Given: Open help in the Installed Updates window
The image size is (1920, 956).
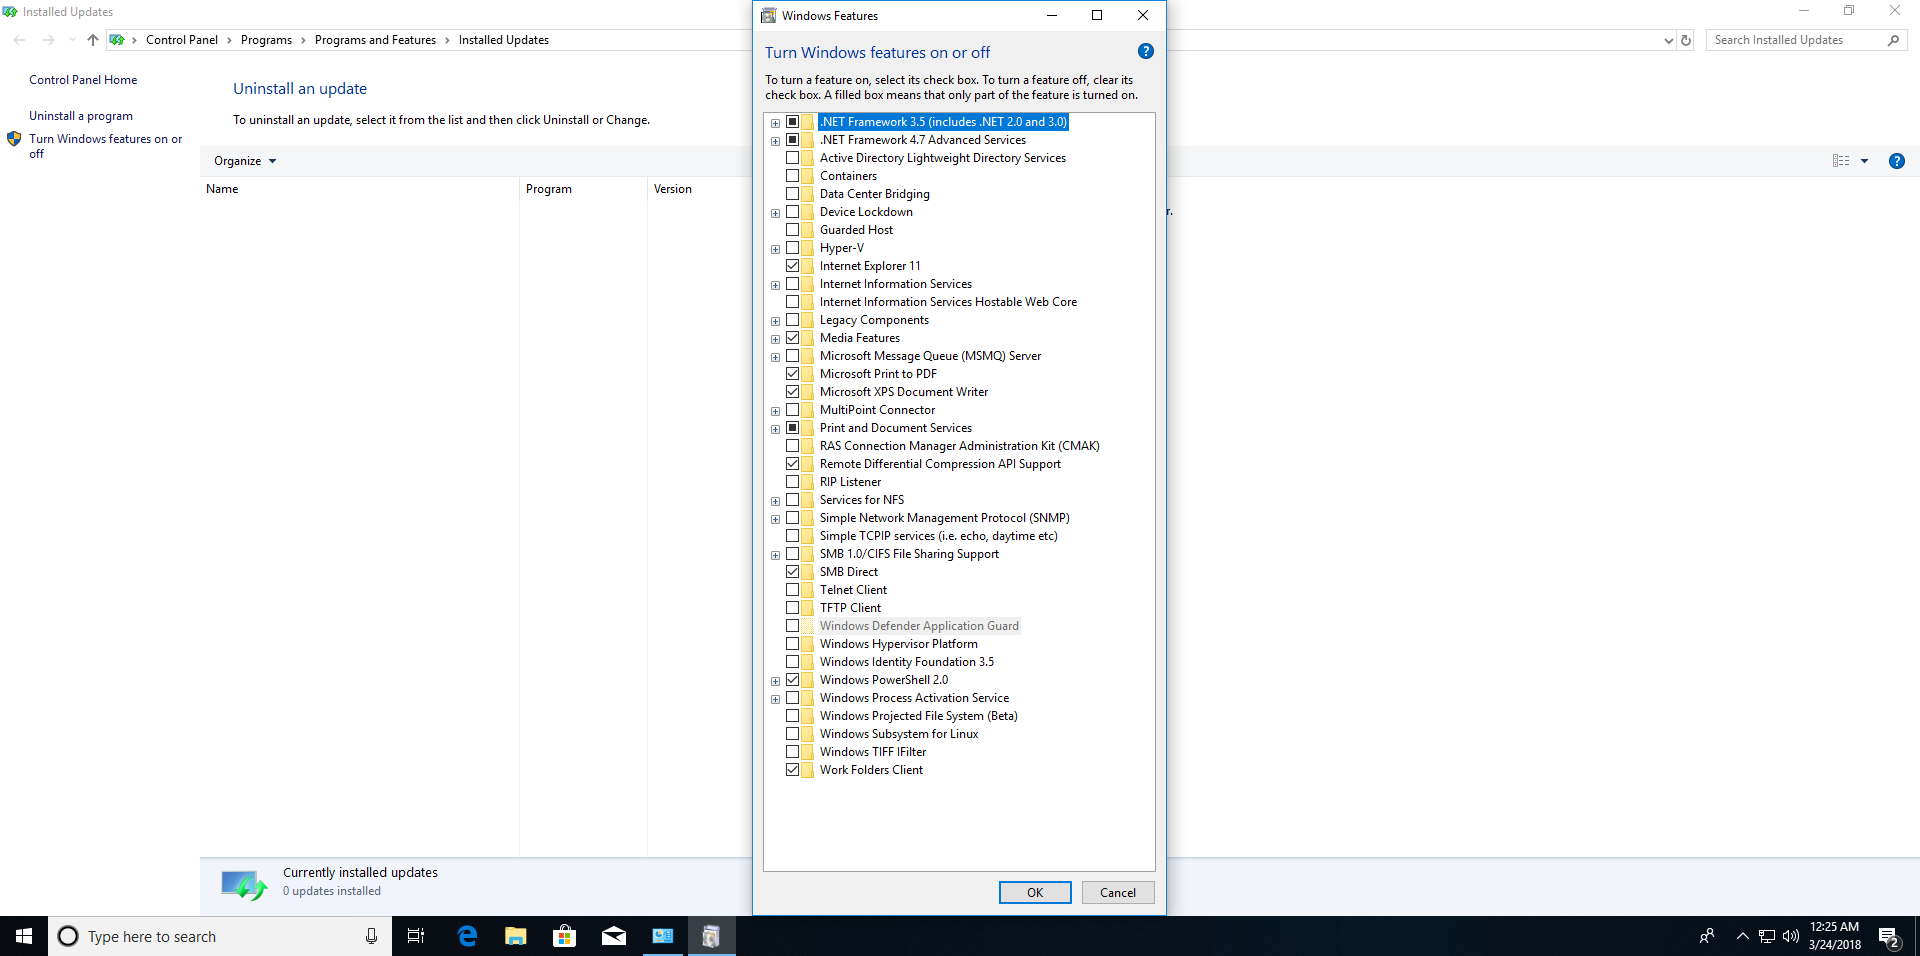Looking at the screenshot, I should pyautogui.click(x=1897, y=161).
